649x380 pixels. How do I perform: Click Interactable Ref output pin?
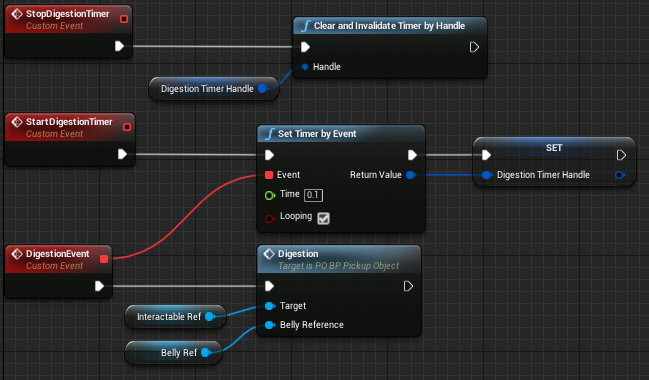point(209,317)
